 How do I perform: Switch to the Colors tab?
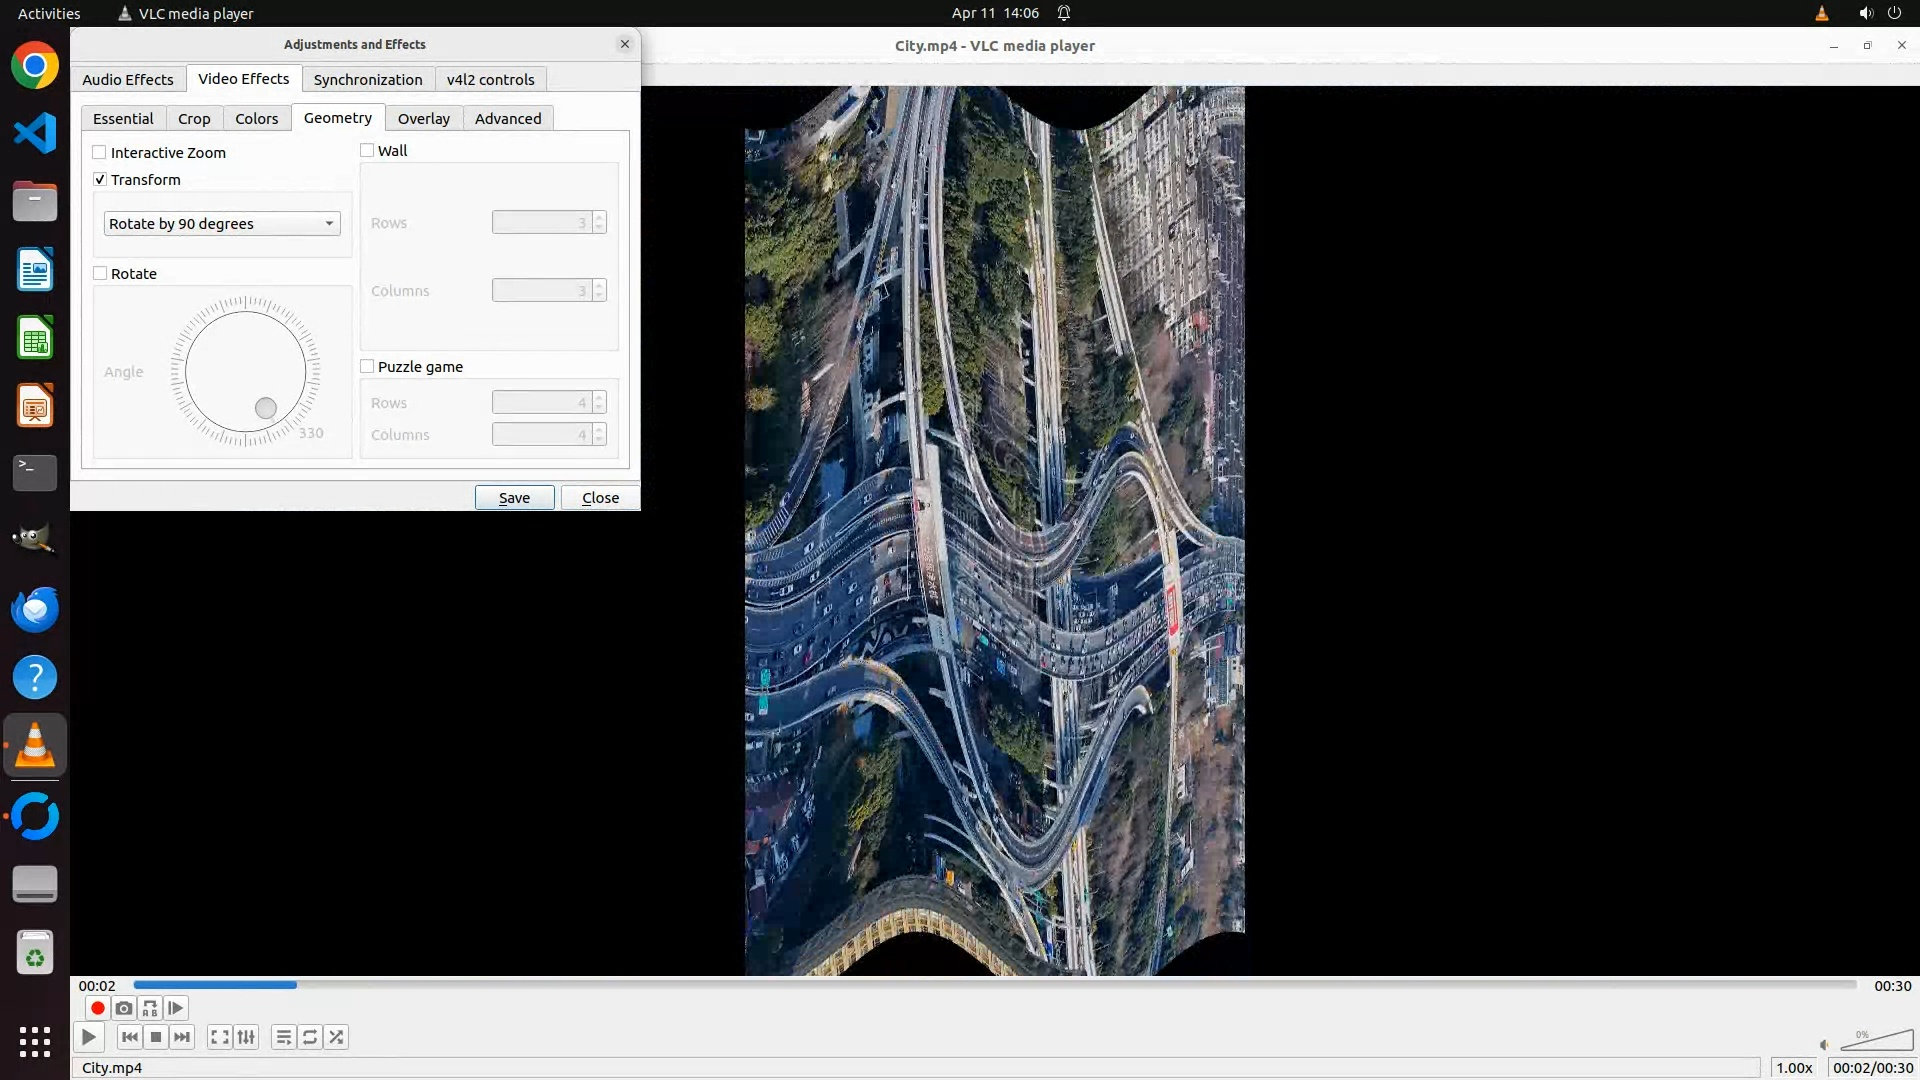(x=256, y=119)
